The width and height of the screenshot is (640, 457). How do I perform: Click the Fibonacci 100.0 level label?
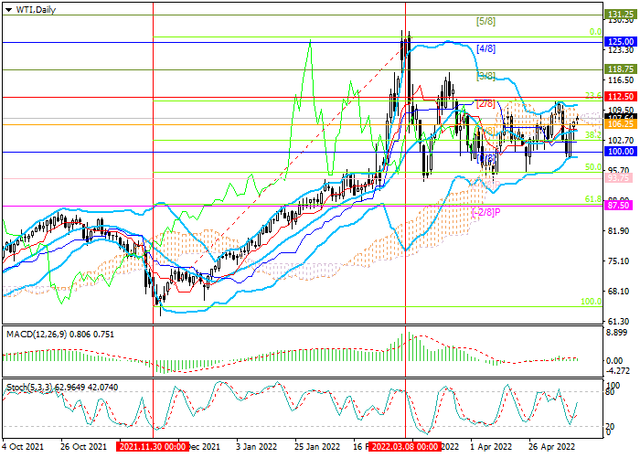[592, 301]
